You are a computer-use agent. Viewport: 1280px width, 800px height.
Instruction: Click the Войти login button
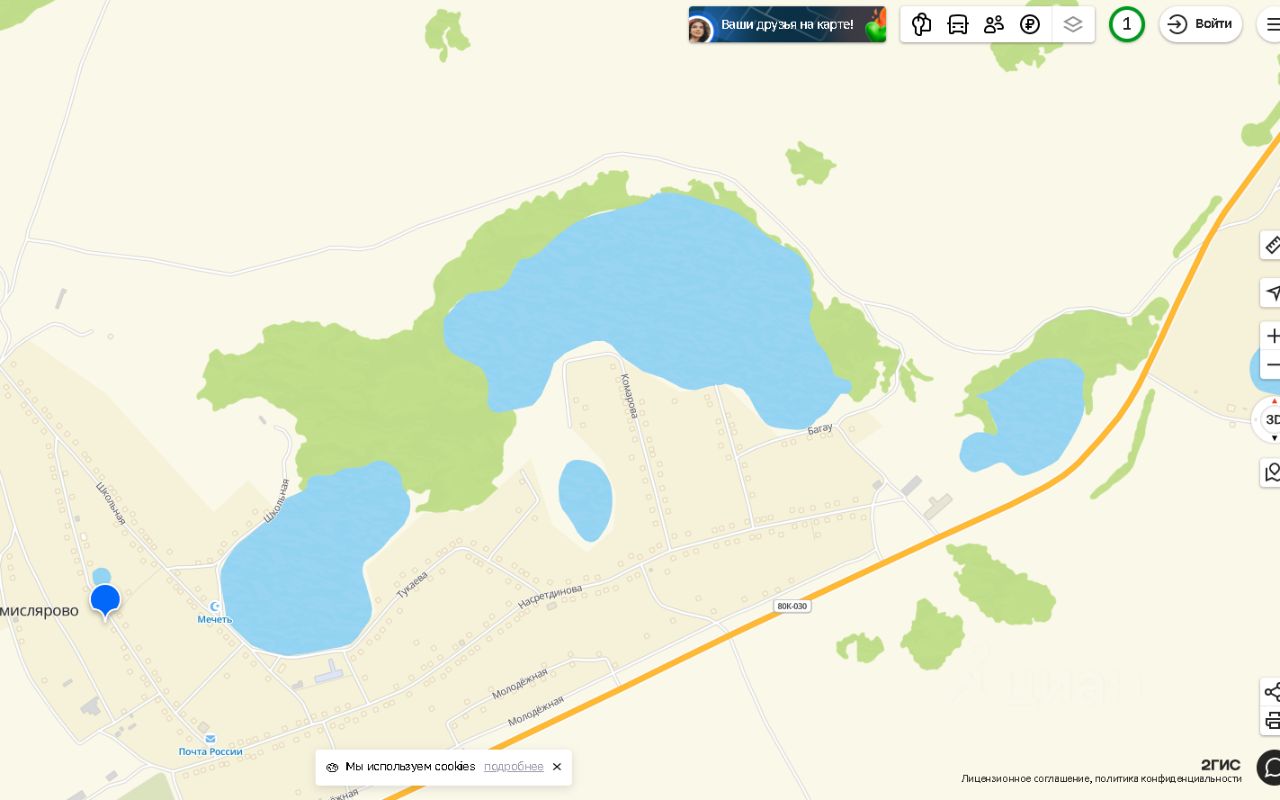[1200, 24]
